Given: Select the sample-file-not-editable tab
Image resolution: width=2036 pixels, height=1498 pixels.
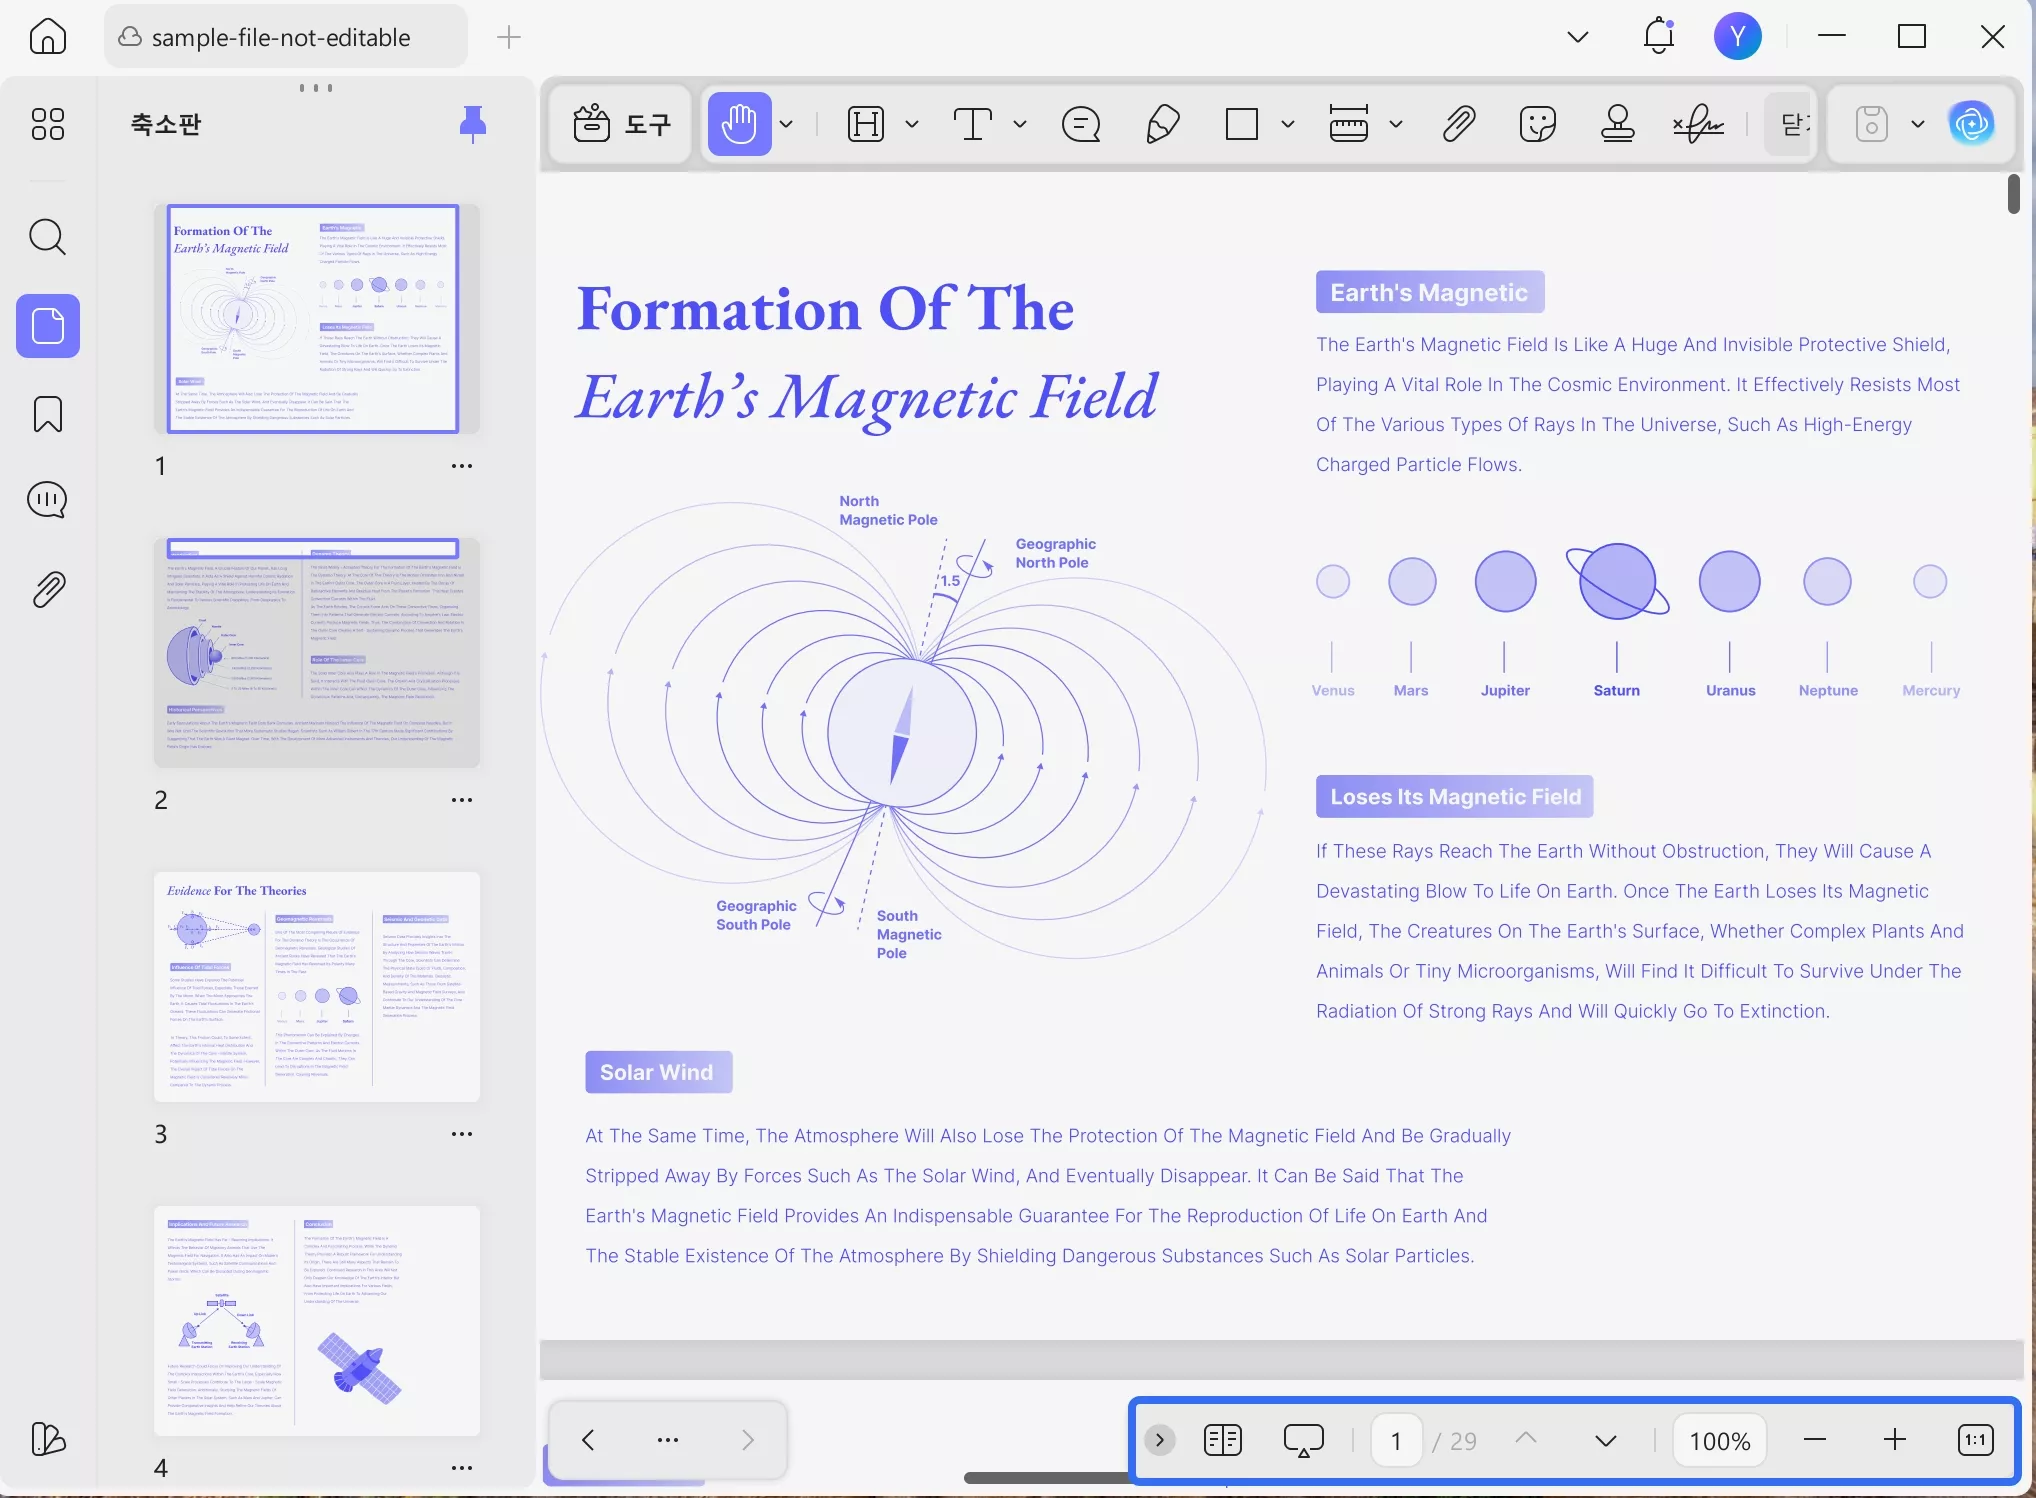Looking at the screenshot, I should 281,37.
